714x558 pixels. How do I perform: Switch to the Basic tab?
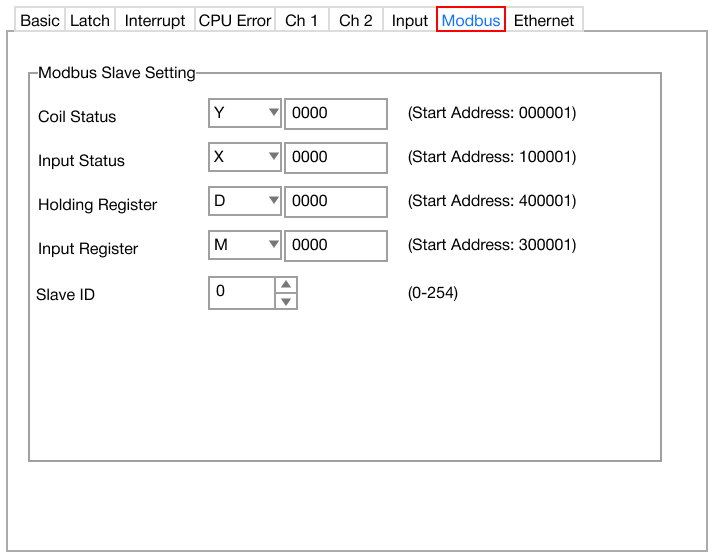click(x=40, y=20)
